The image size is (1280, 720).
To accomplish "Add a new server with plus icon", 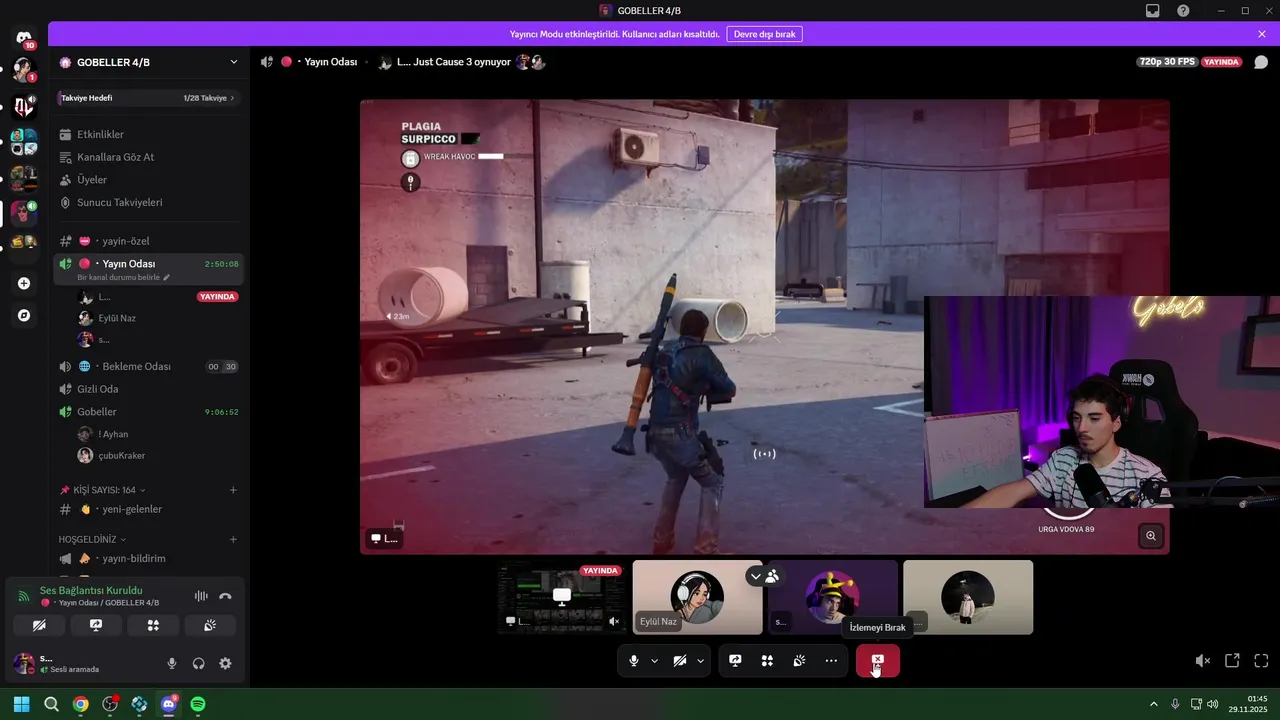I will 24,283.
